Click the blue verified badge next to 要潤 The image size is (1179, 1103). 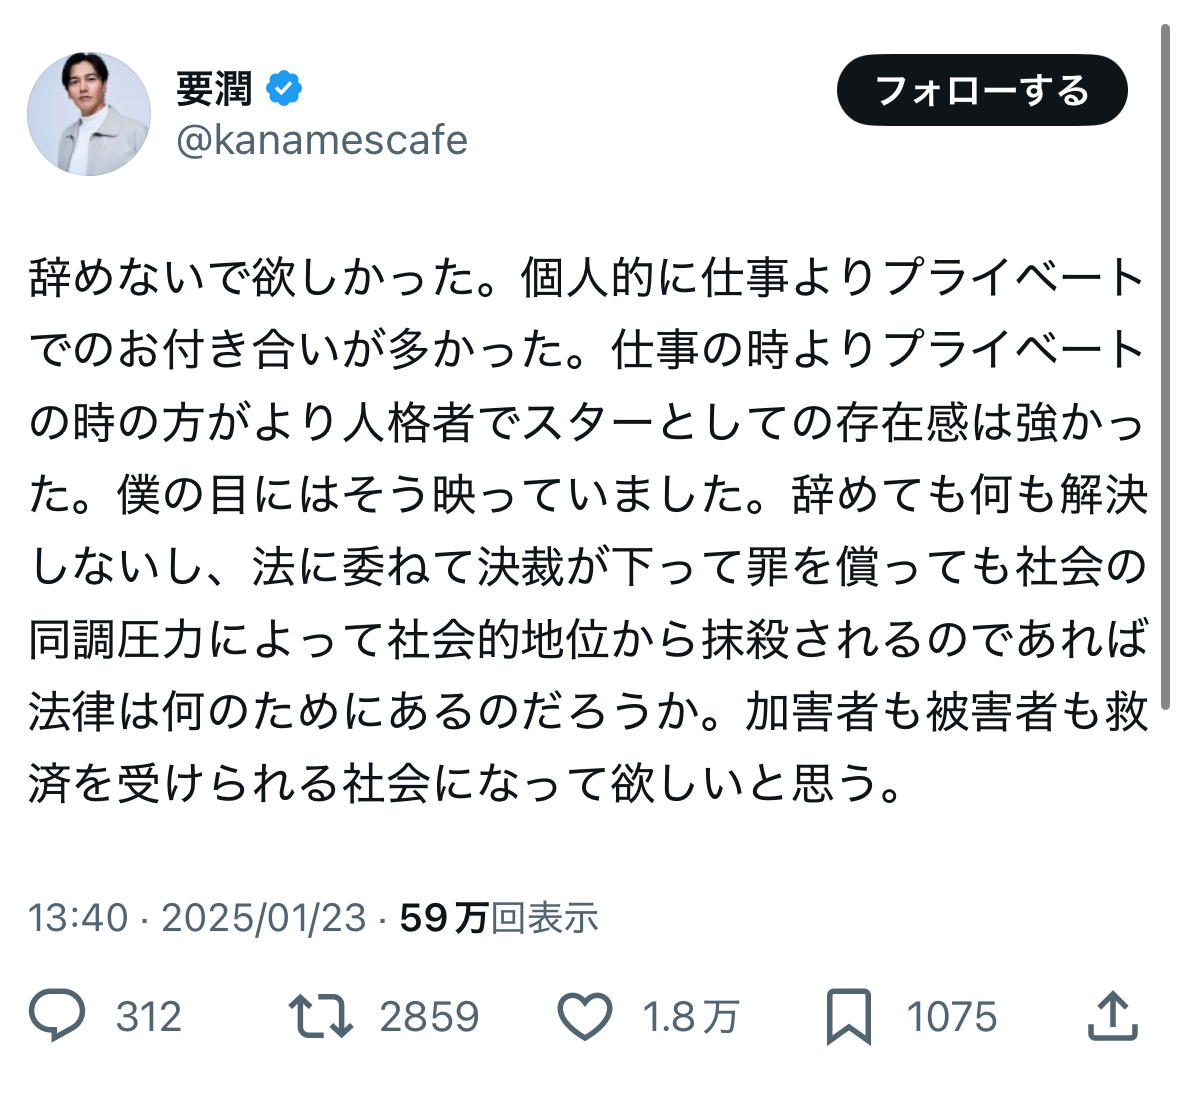point(284,88)
